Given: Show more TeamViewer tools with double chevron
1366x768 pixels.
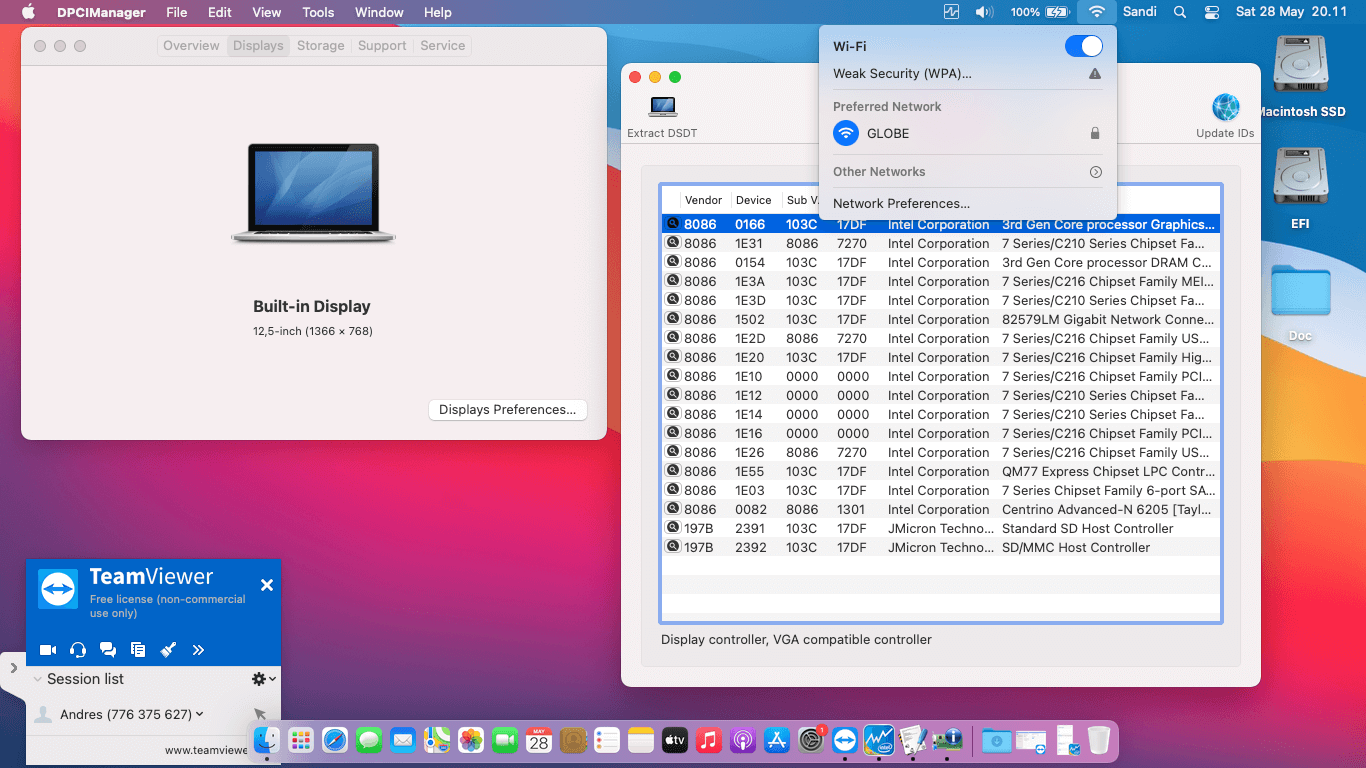Looking at the screenshot, I should pos(198,650).
